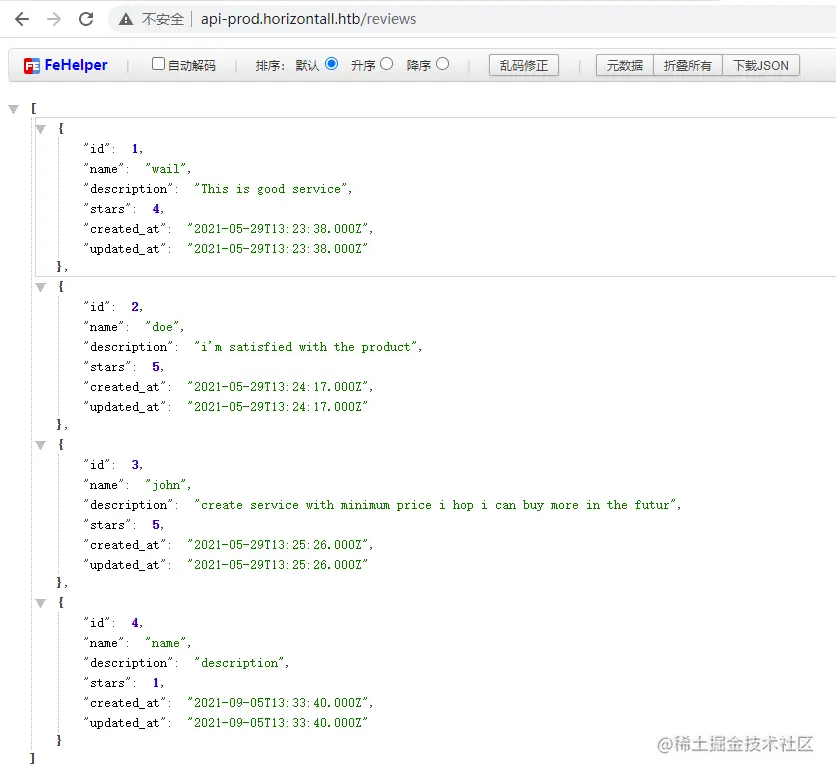Click the "This is good service" description
Screen dimensions: 836x776
point(270,189)
